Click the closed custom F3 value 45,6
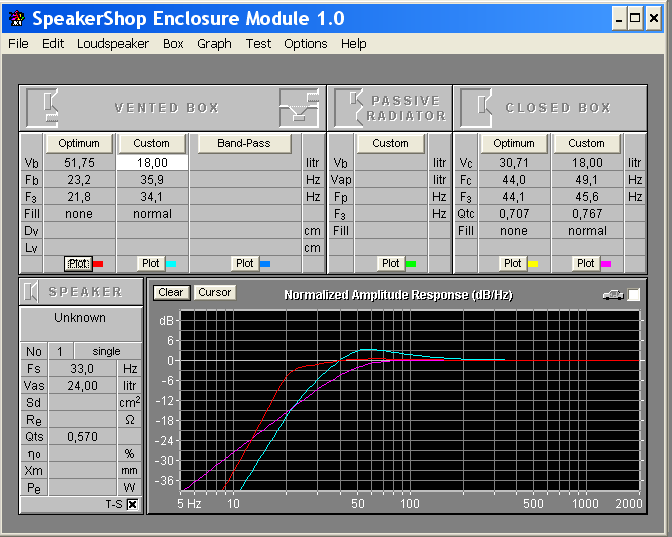Image resolution: width=672 pixels, height=537 pixels. (x=587, y=197)
